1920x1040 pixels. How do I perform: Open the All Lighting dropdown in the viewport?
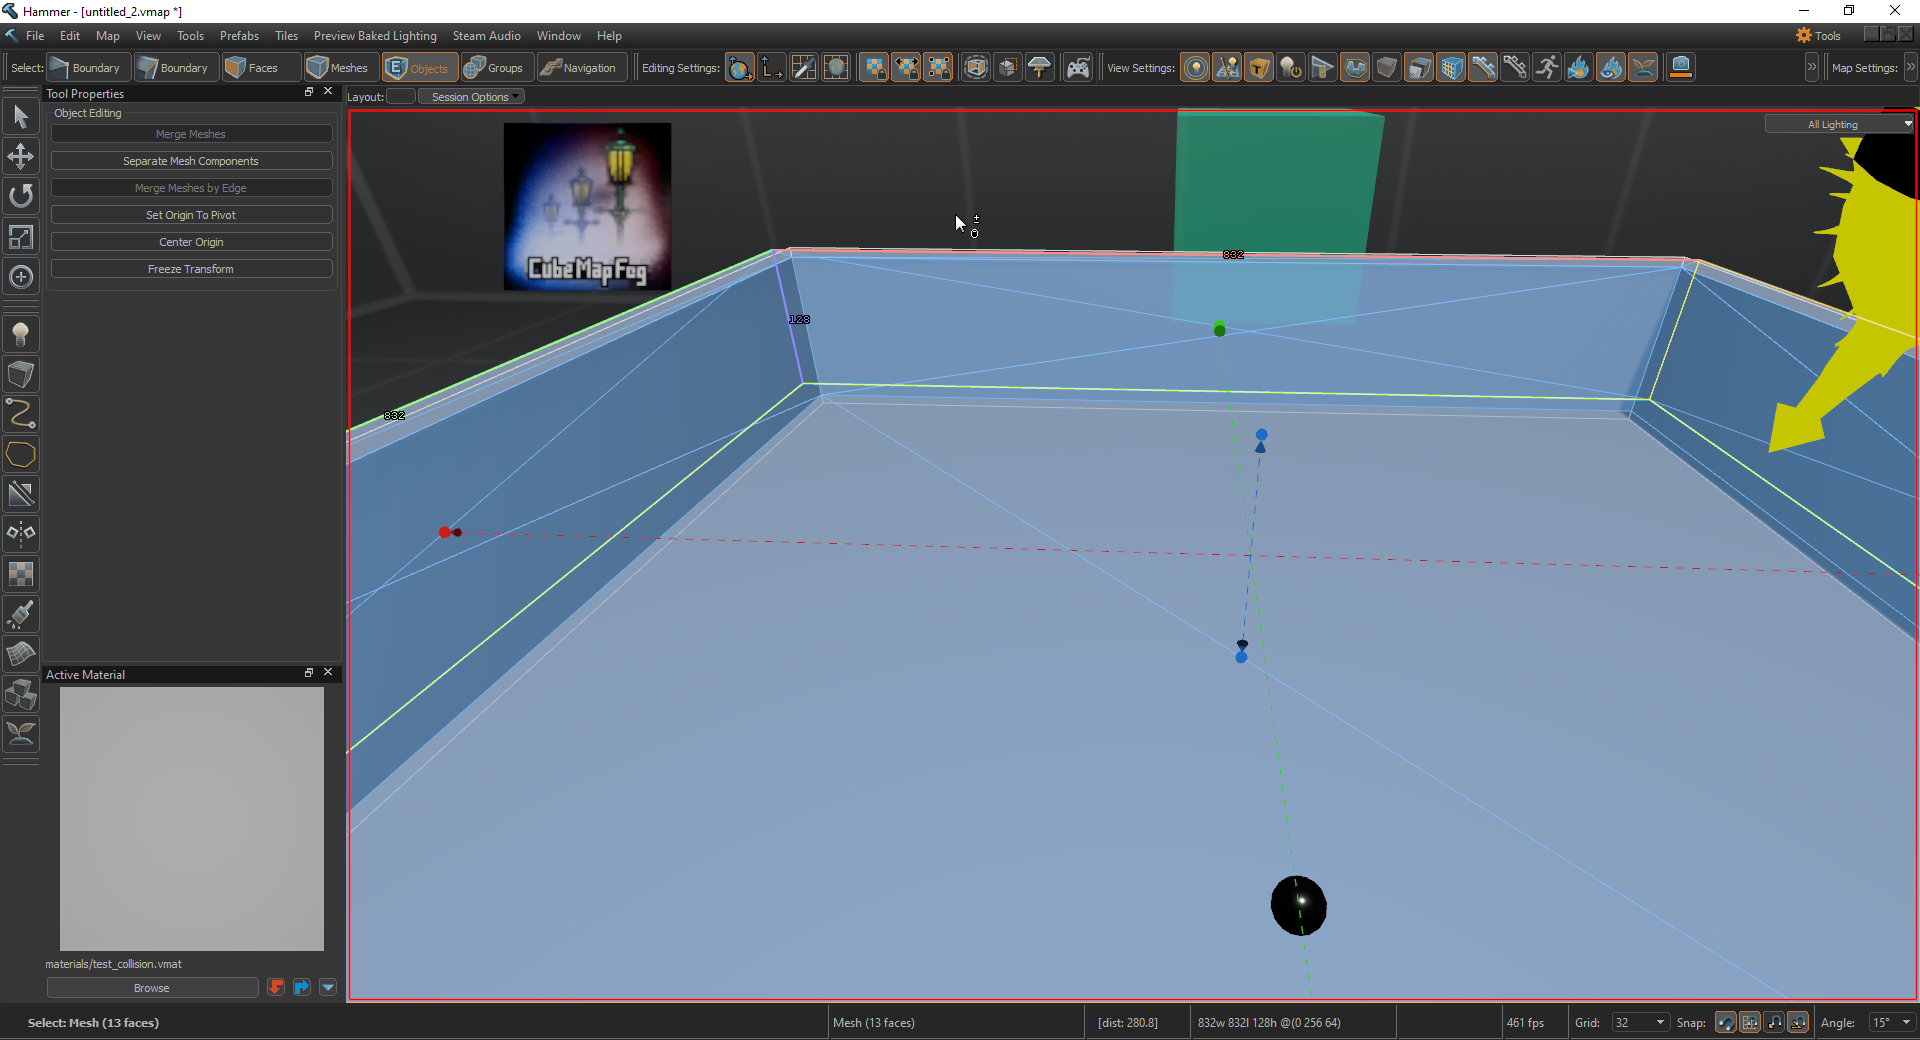click(1838, 123)
